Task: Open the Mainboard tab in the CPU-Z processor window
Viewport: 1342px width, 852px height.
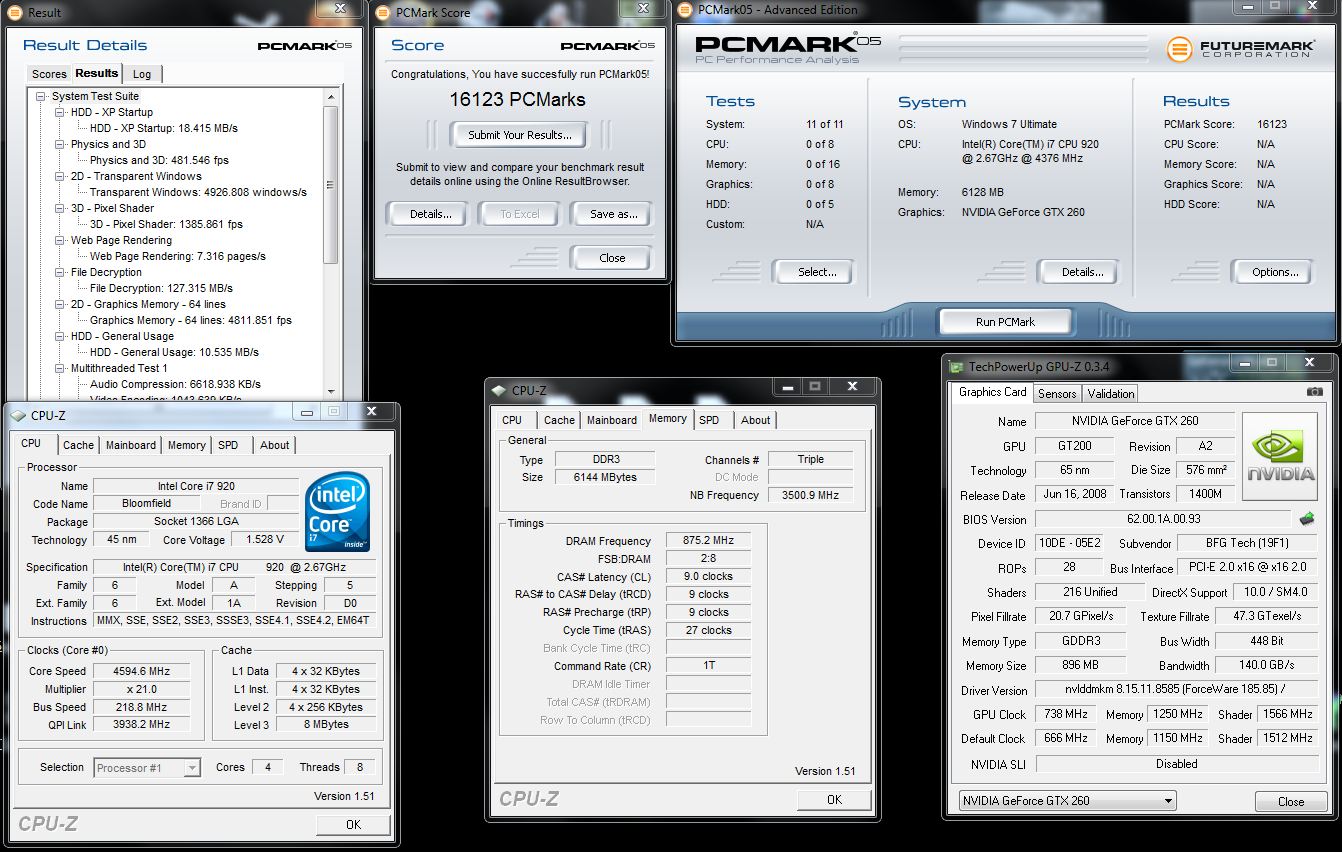Action: 131,445
